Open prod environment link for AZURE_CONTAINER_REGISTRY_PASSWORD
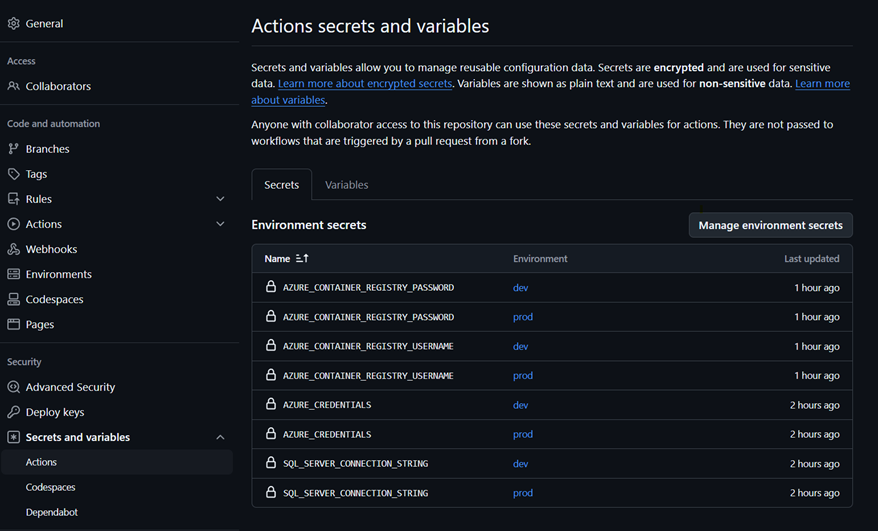This screenshot has width=878, height=531. [x=523, y=317]
